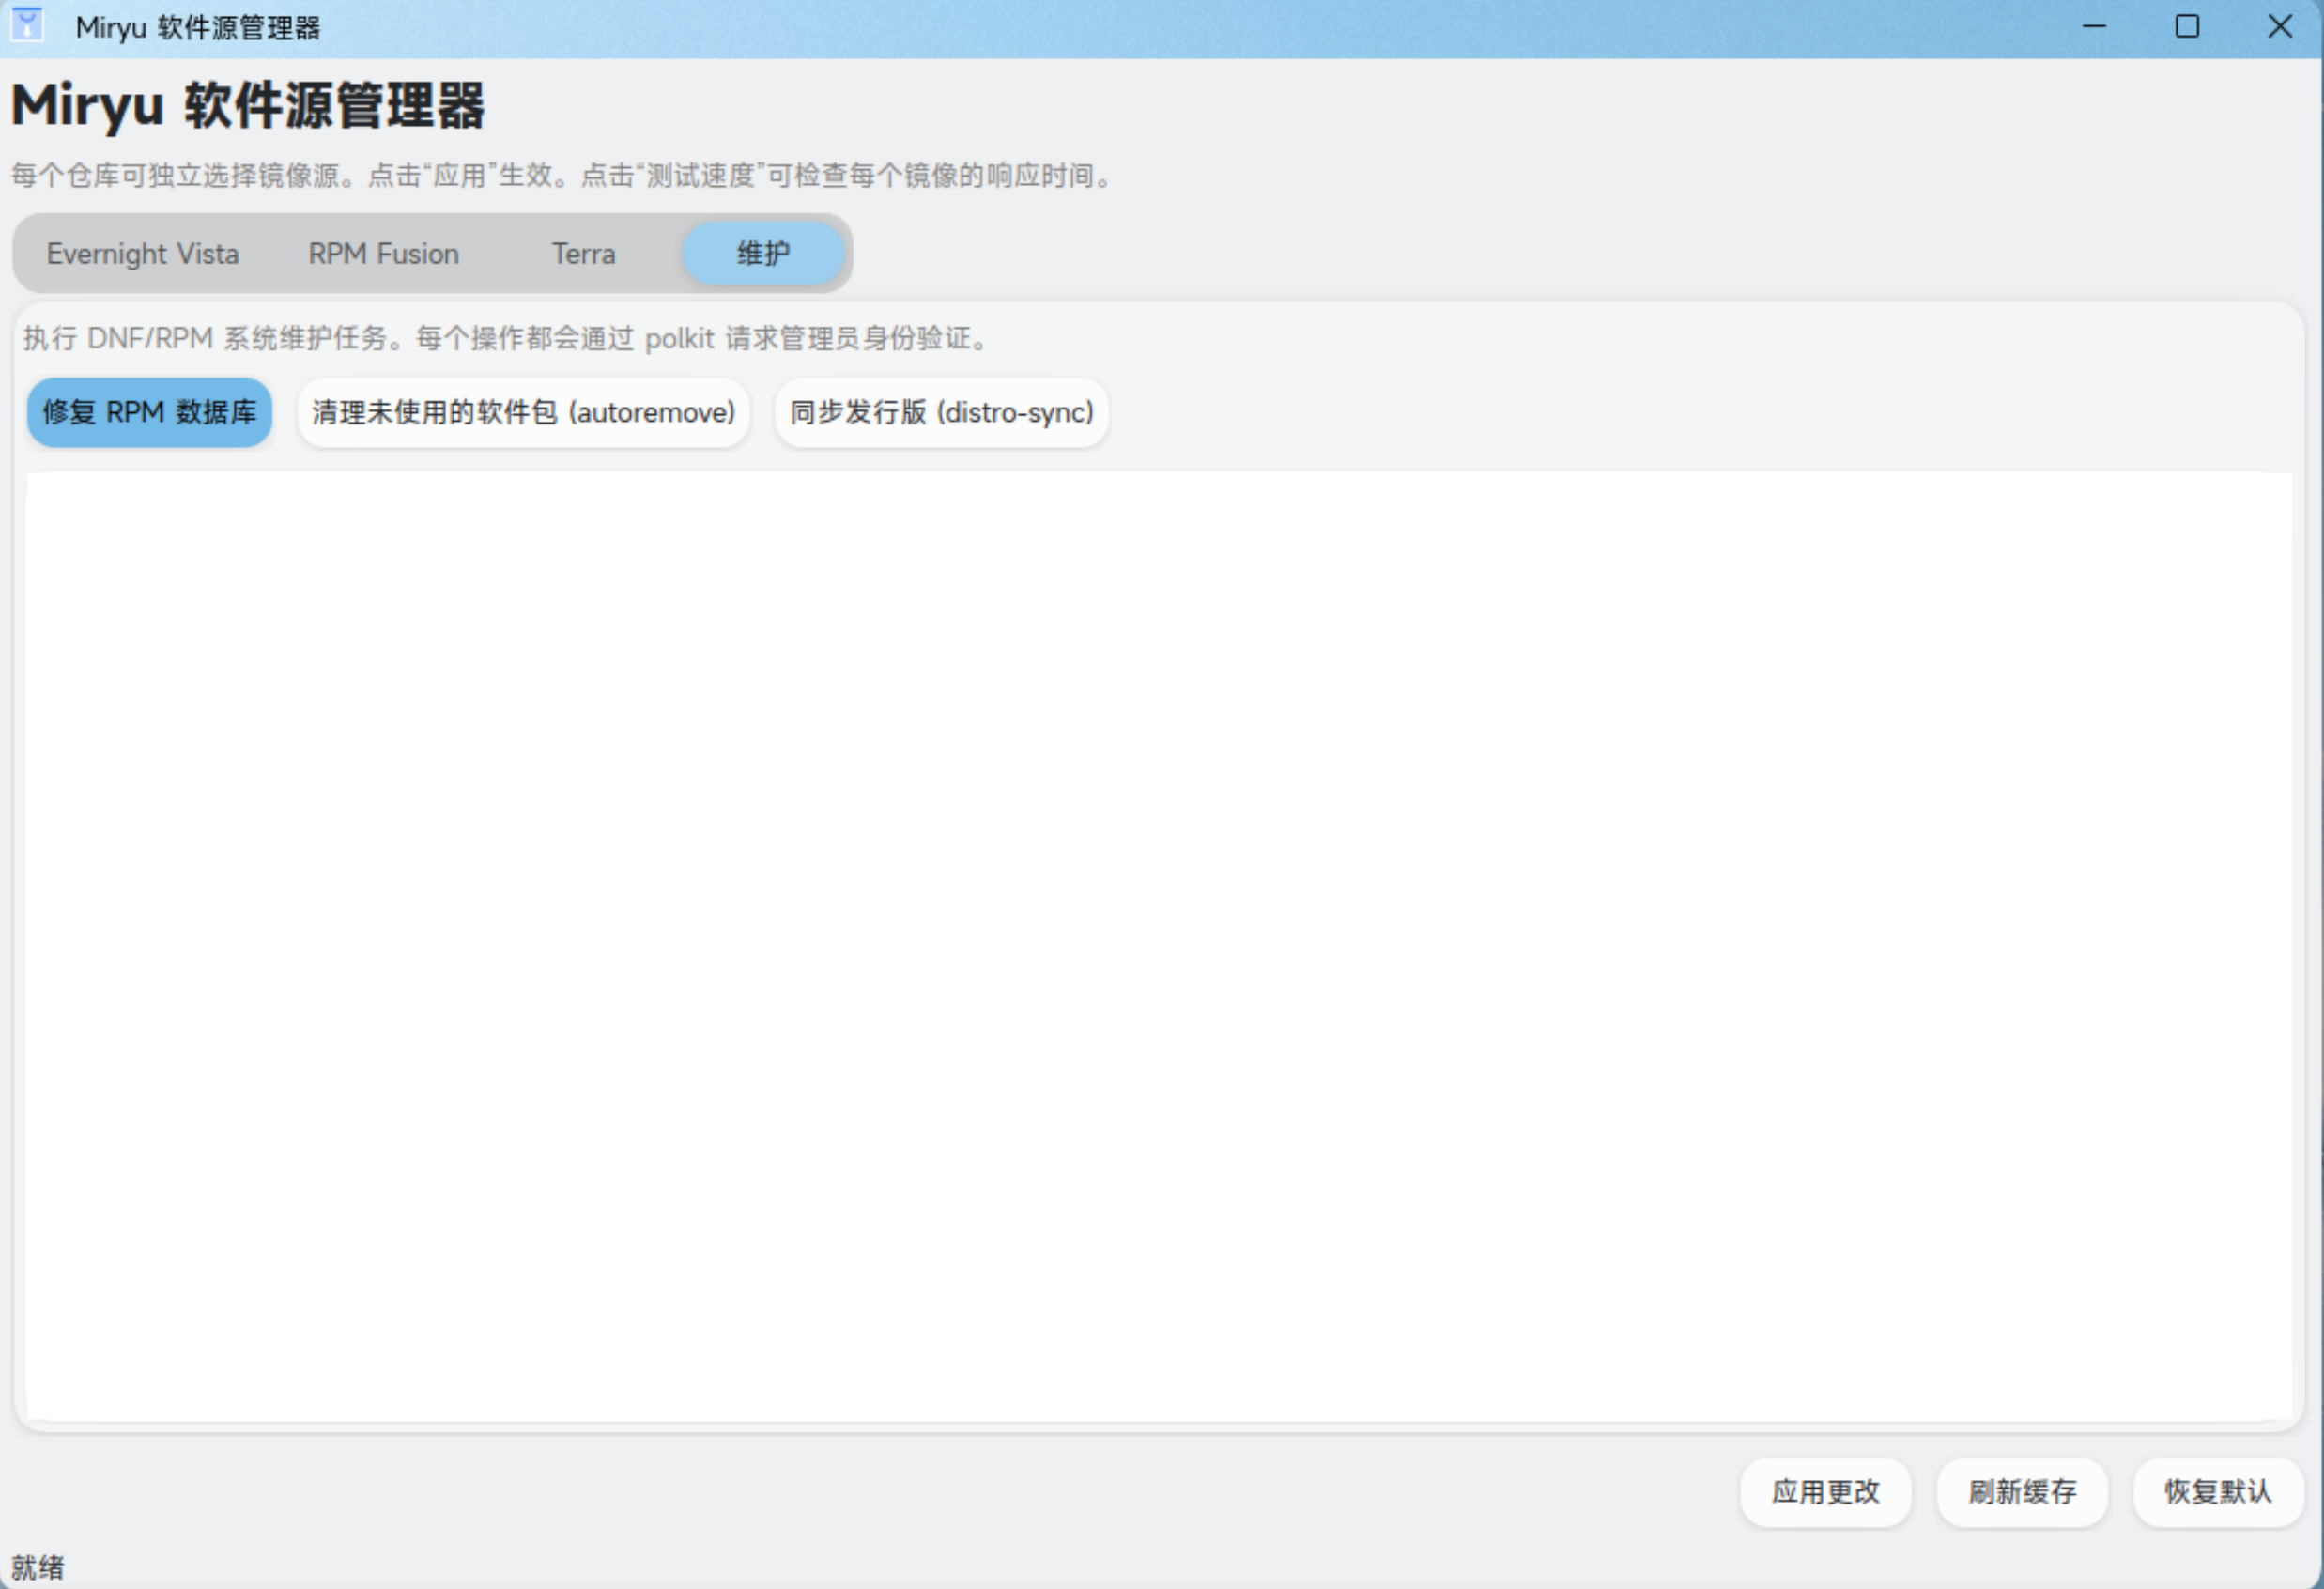Open the RPM Fusion tab
Viewport: 2324px width, 1589px height.
[x=384, y=254]
